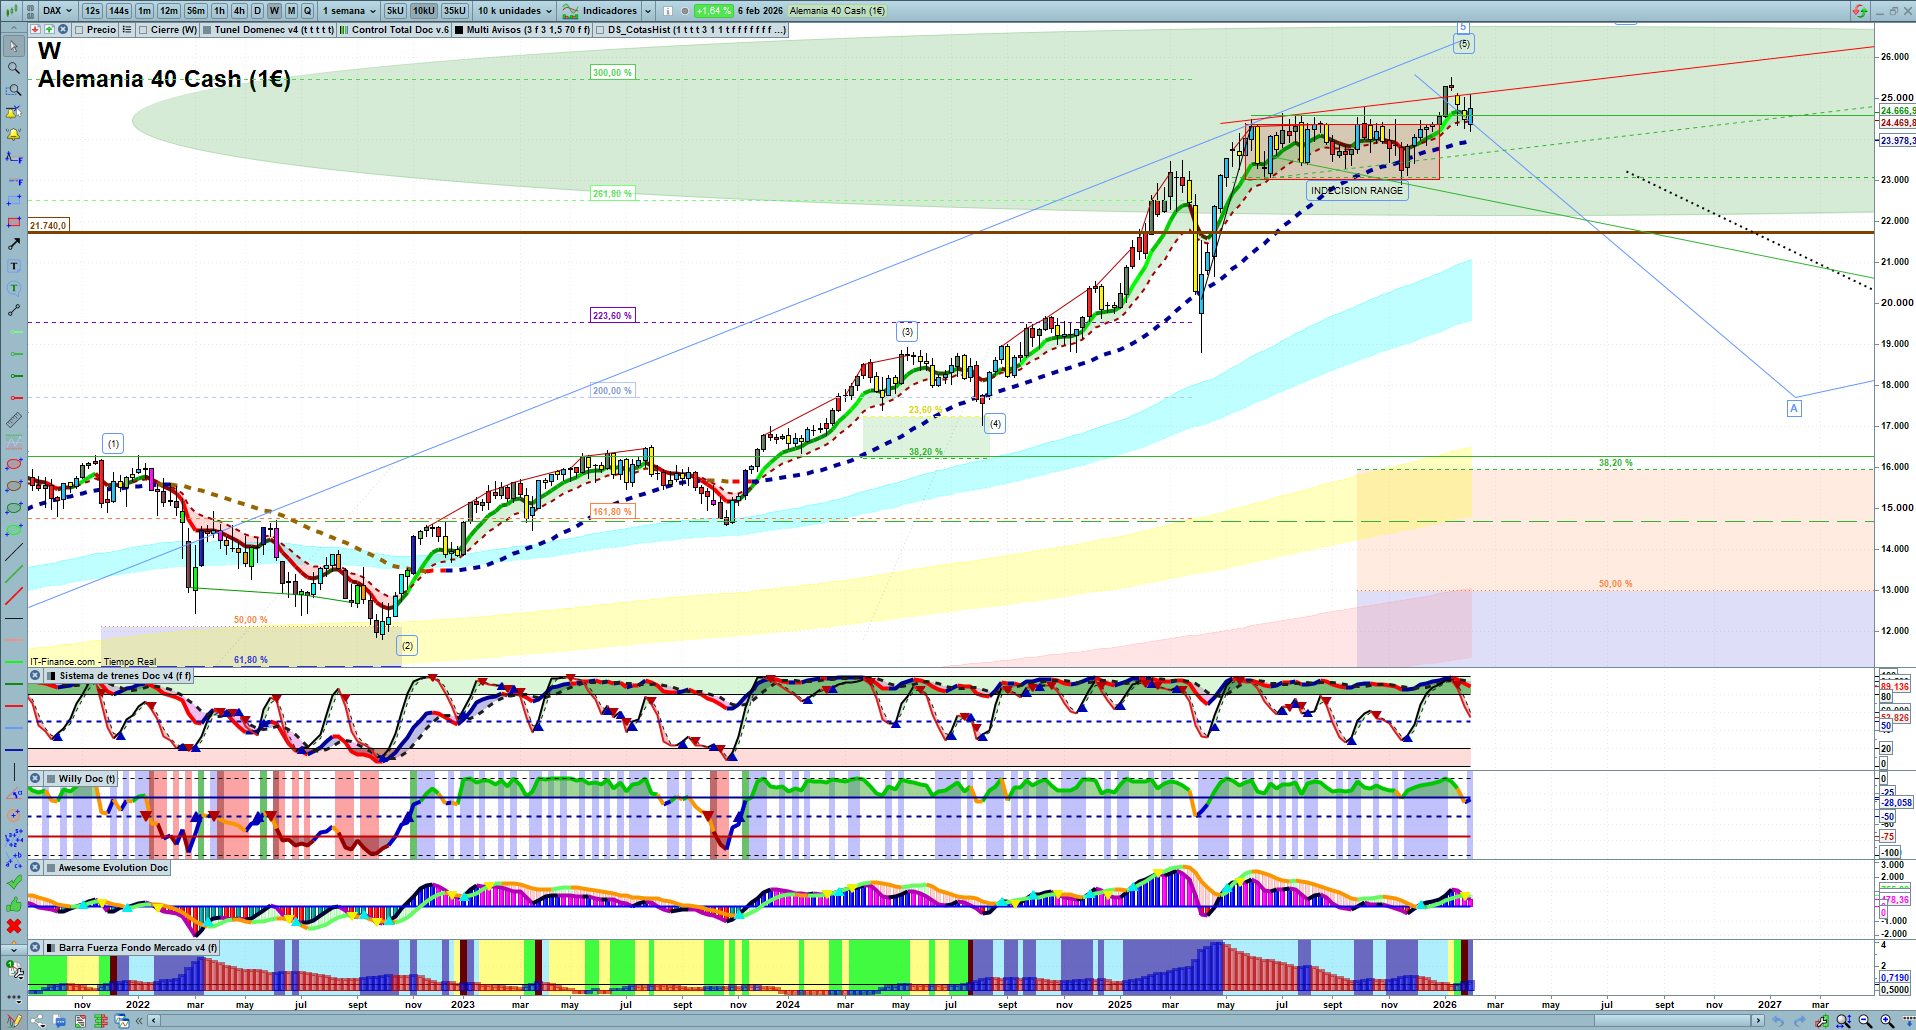The width and height of the screenshot is (1916, 1030).
Task: Select the 1h timeframe
Action: click(x=219, y=11)
